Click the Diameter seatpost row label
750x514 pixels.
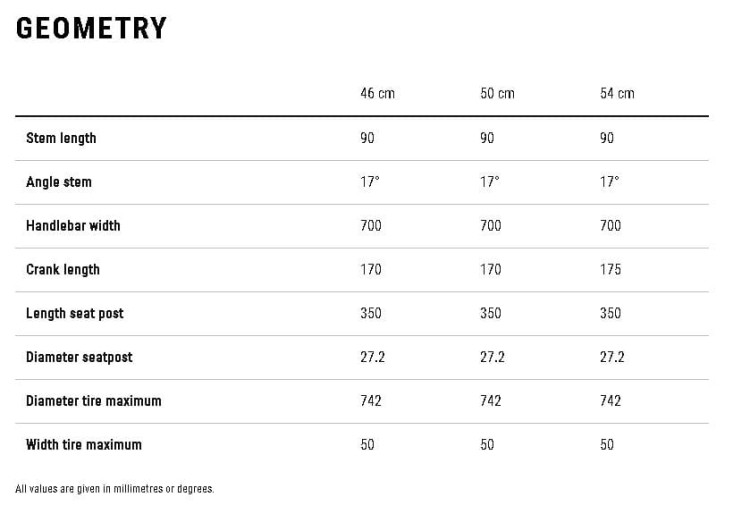point(79,357)
